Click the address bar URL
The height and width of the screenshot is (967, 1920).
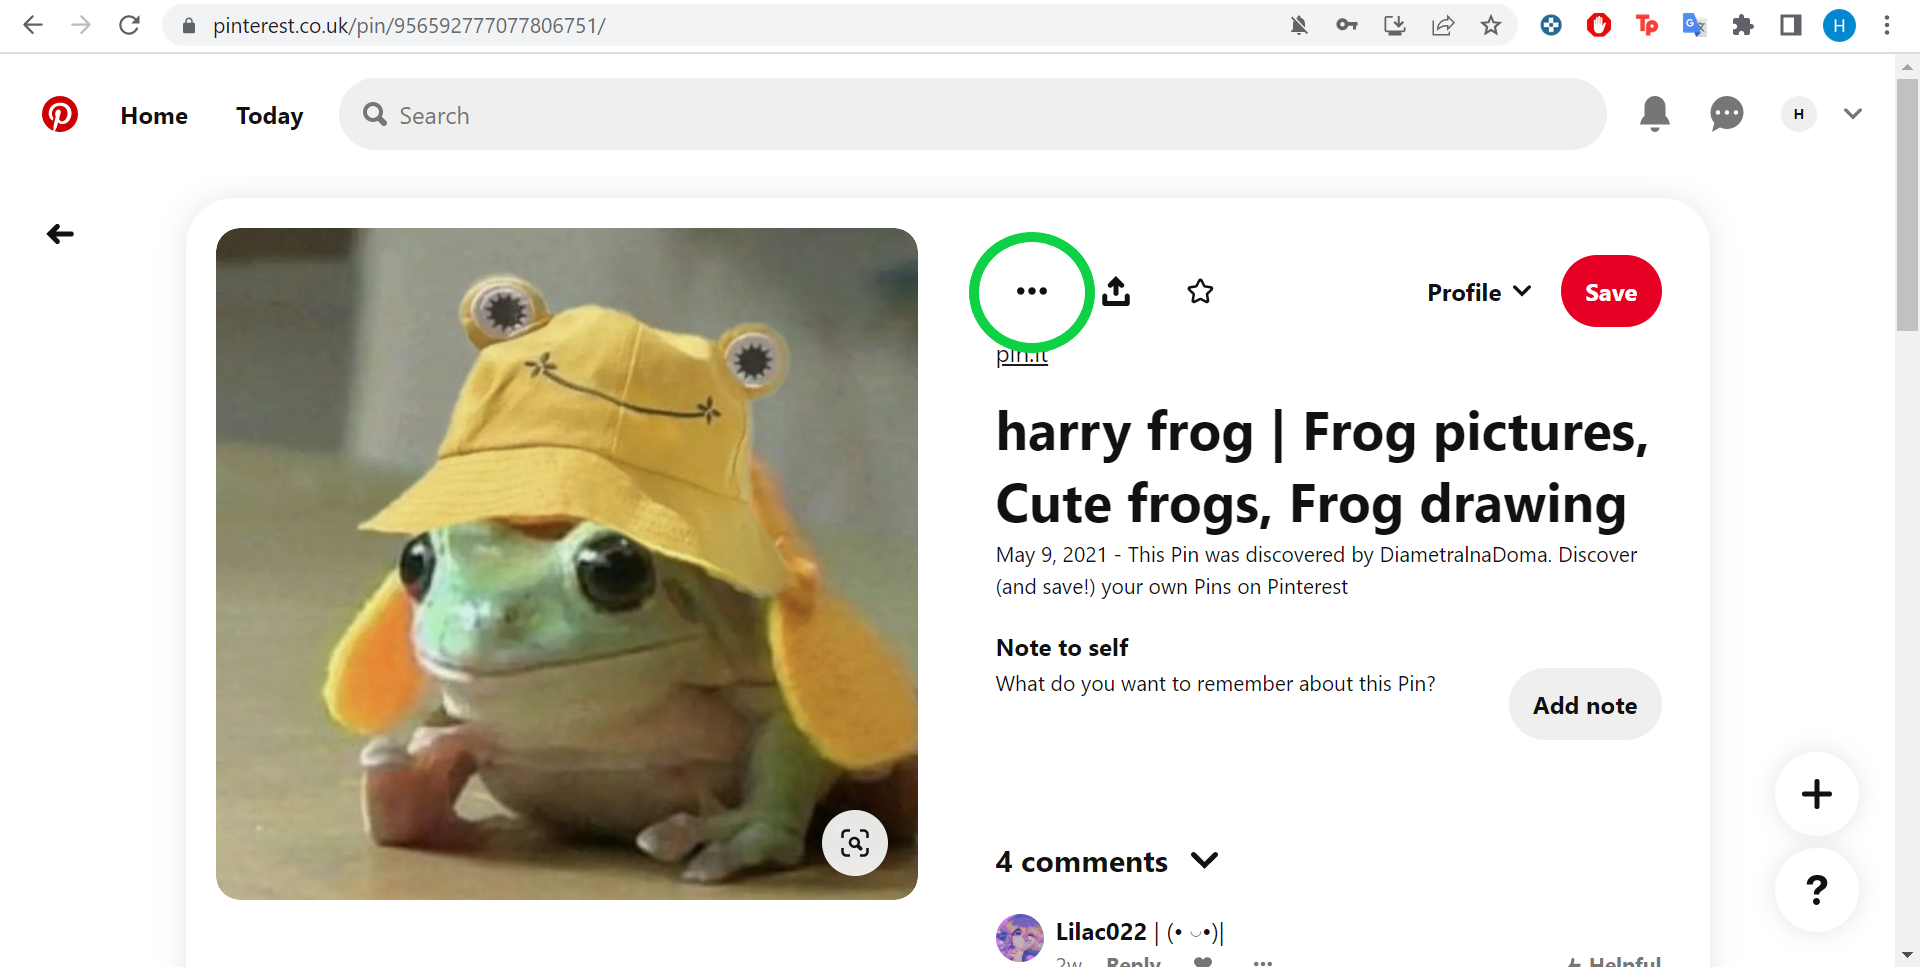409,26
